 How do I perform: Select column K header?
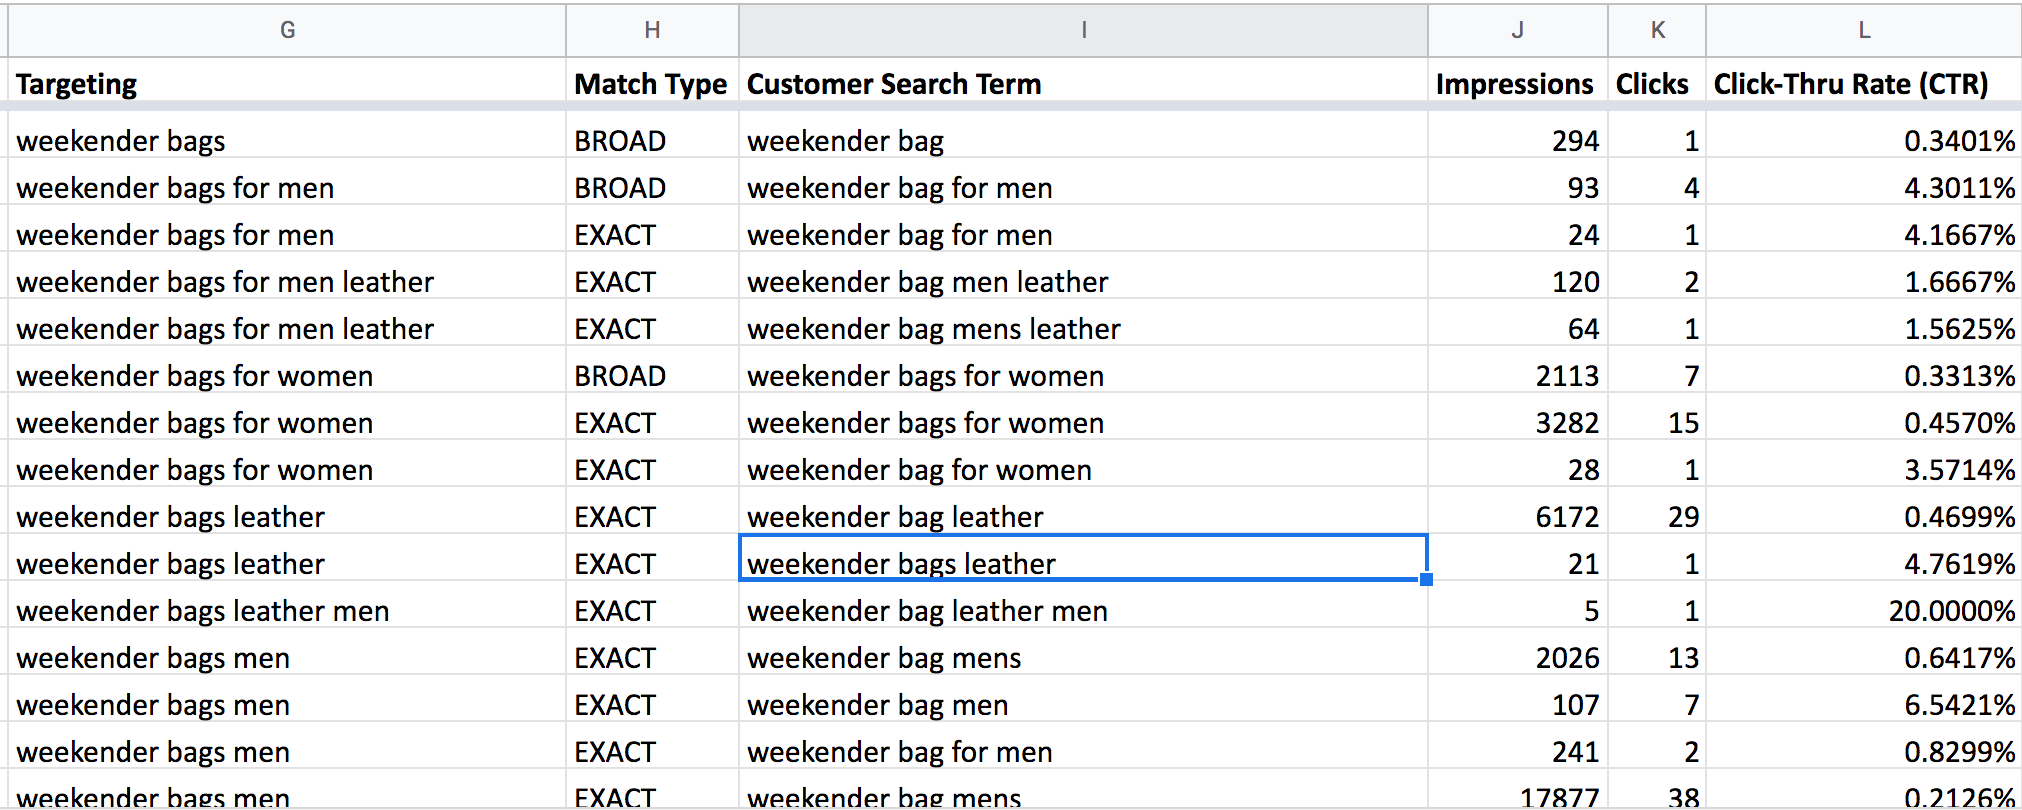(x=1657, y=30)
